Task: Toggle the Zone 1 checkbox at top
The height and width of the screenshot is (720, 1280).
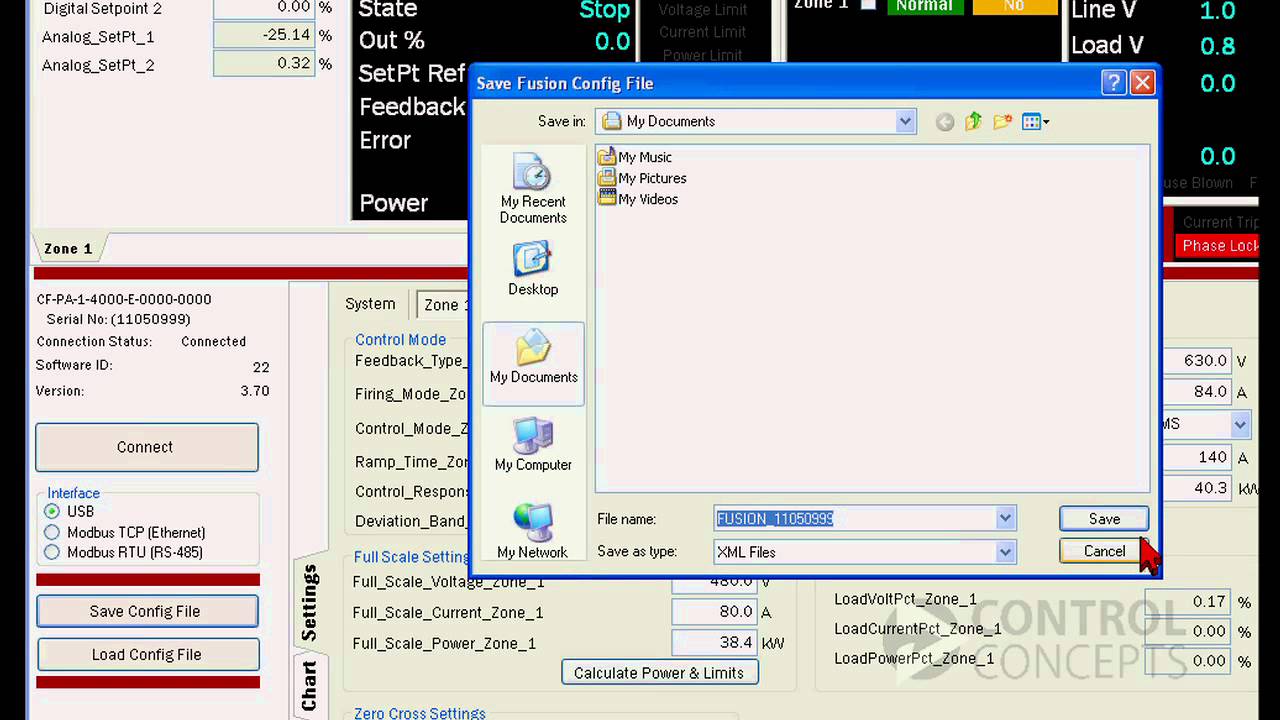Action: tap(868, 5)
